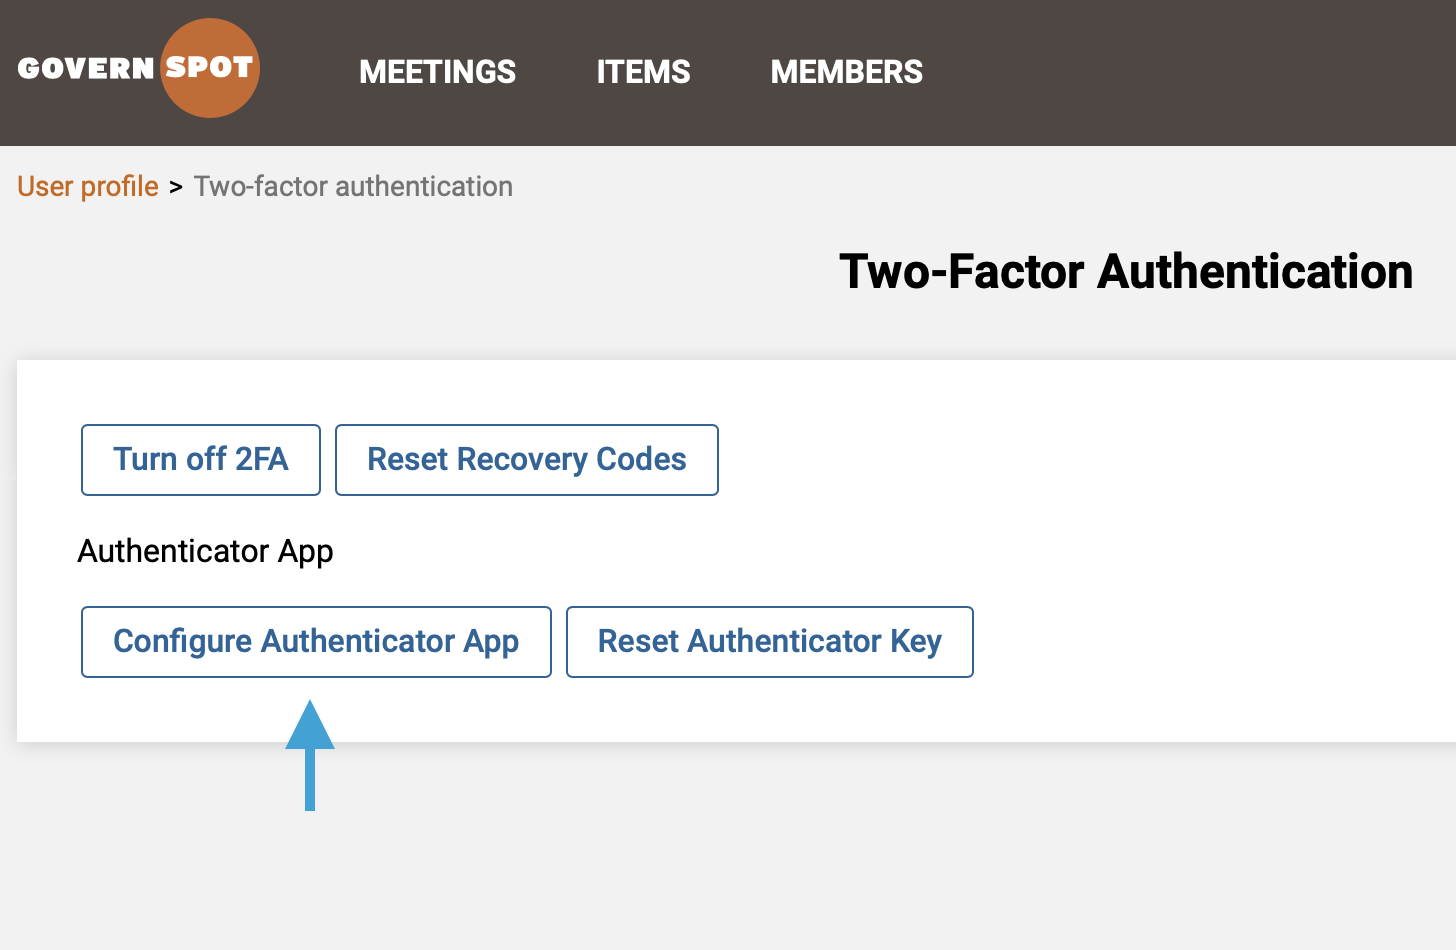Open the Items menu item
The height and width of the screenshot is (950, 1456).
[644, 72]
